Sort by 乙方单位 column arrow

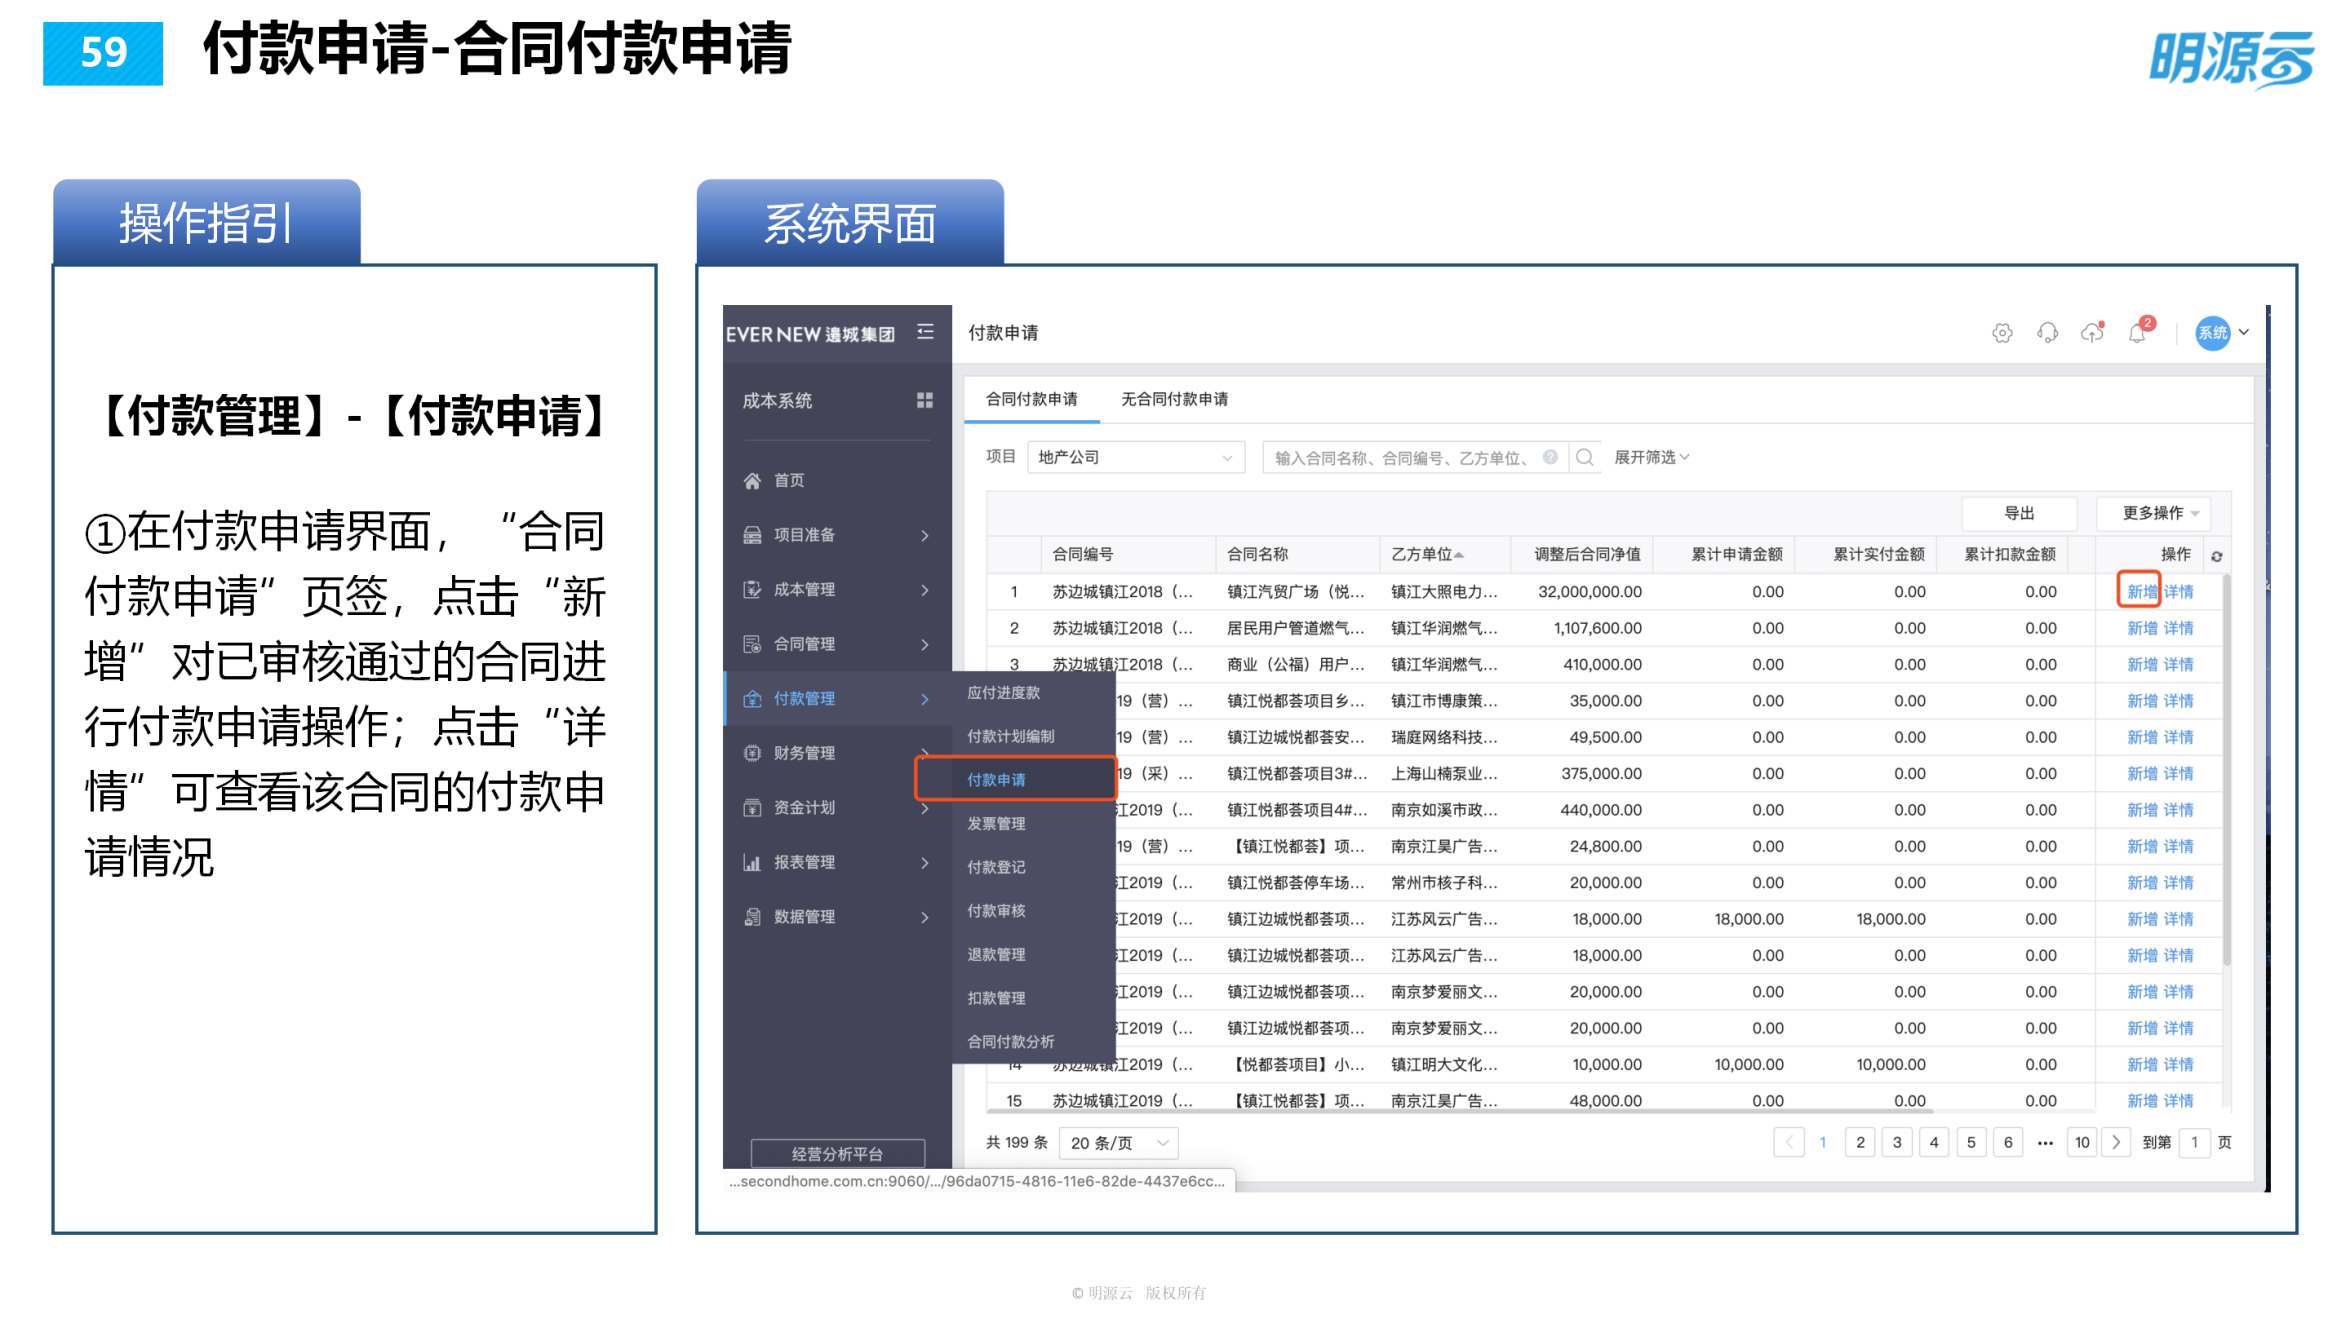pyautogui.click(x=1460, y=554)
